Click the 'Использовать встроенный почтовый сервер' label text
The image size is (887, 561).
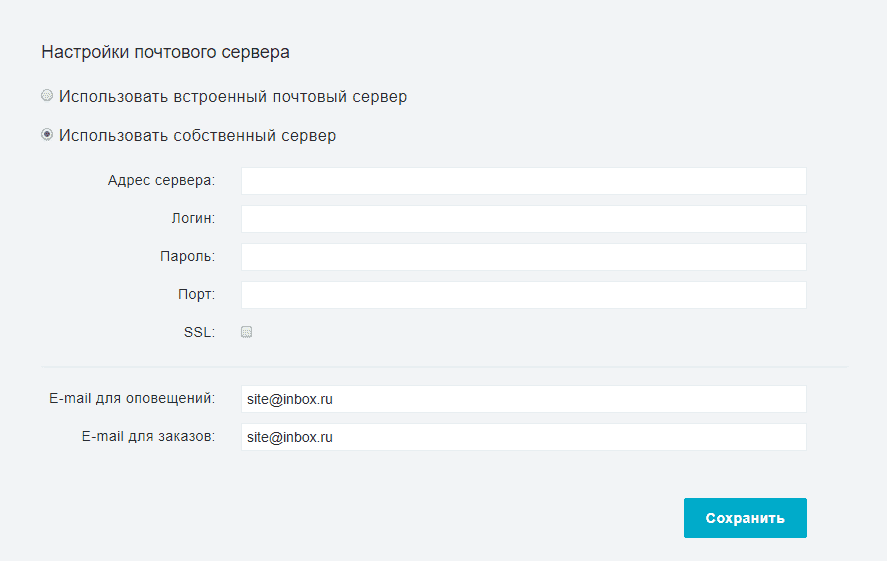[233, 97]
